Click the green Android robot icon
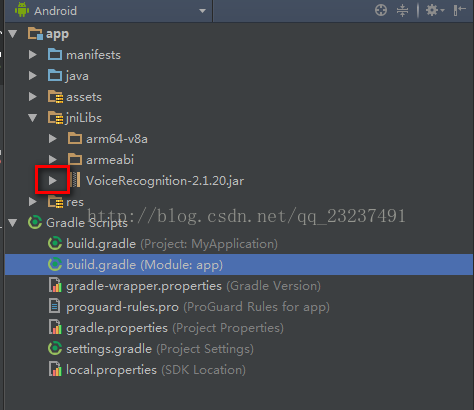 pyautogui.click(x=22, y=10)
